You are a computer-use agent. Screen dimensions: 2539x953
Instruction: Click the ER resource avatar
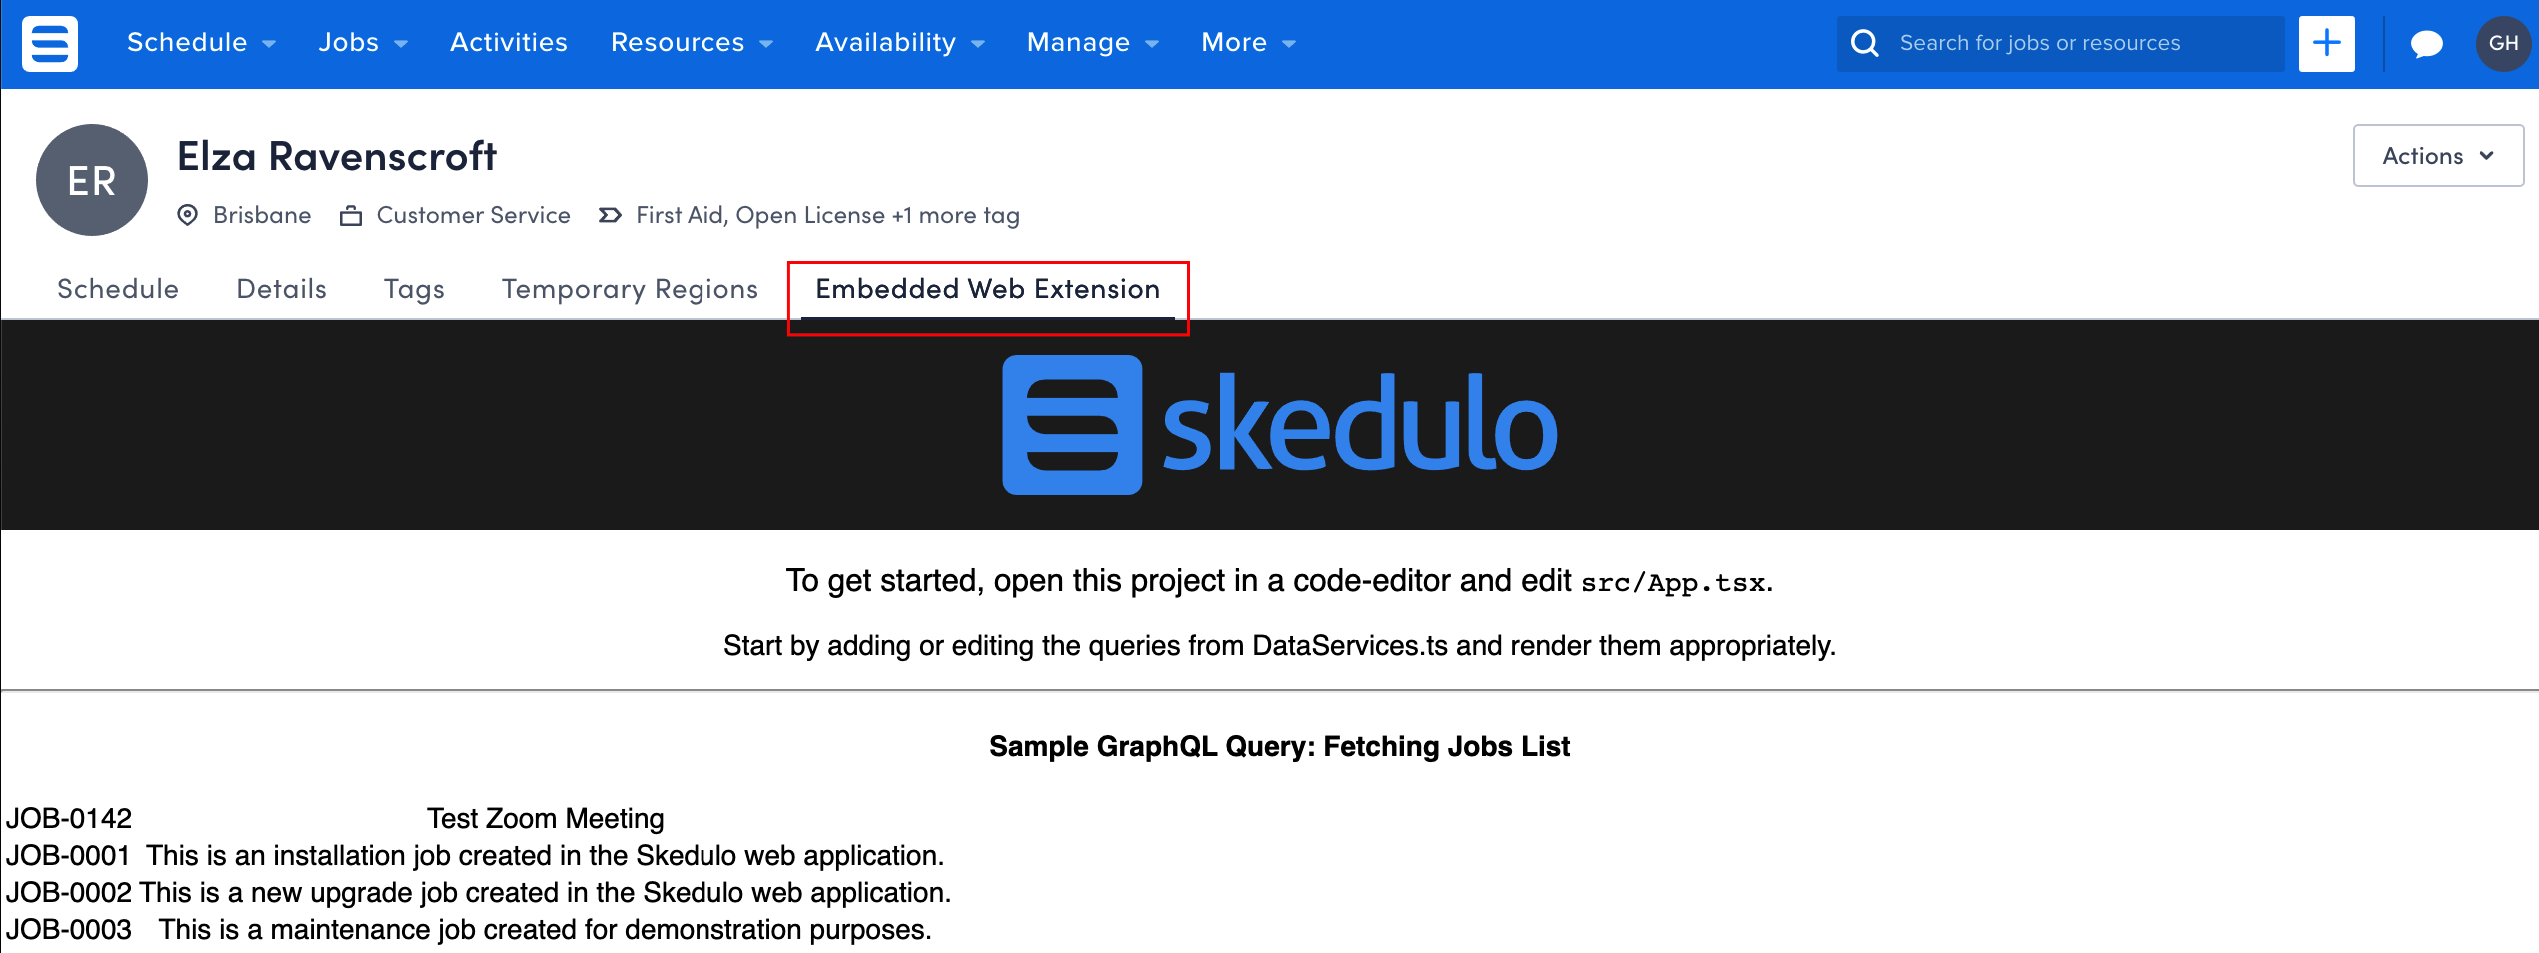91,179
